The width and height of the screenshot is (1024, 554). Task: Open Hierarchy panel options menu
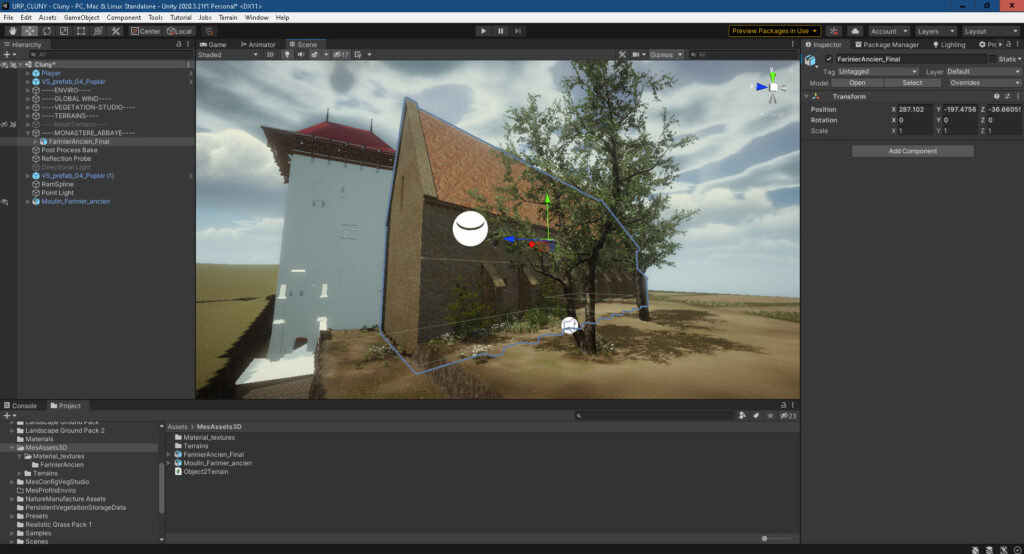(x=188, y=44)
